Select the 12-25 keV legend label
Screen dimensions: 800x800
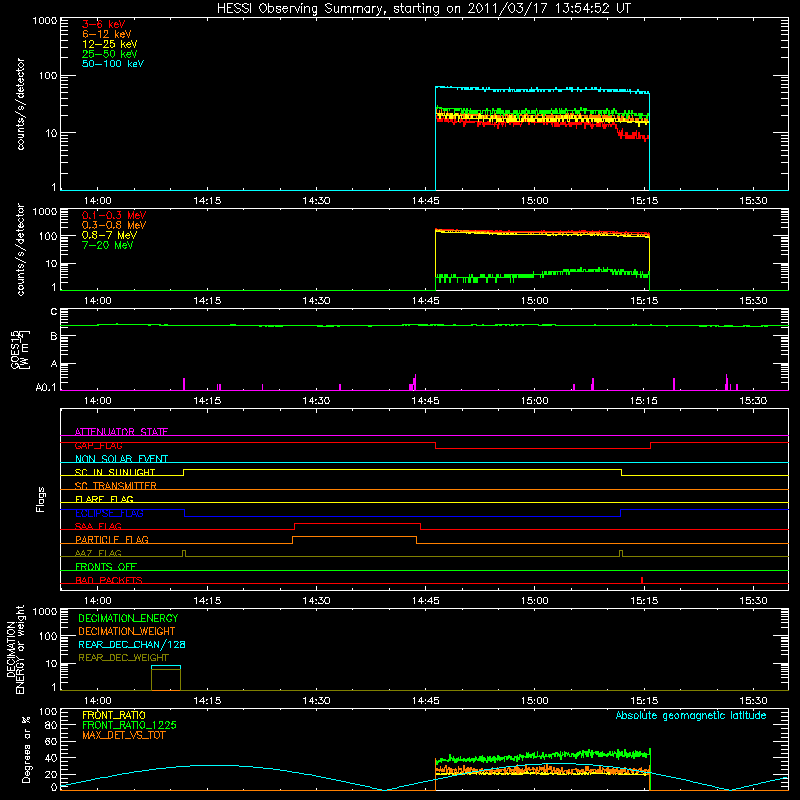pos(110,44)
